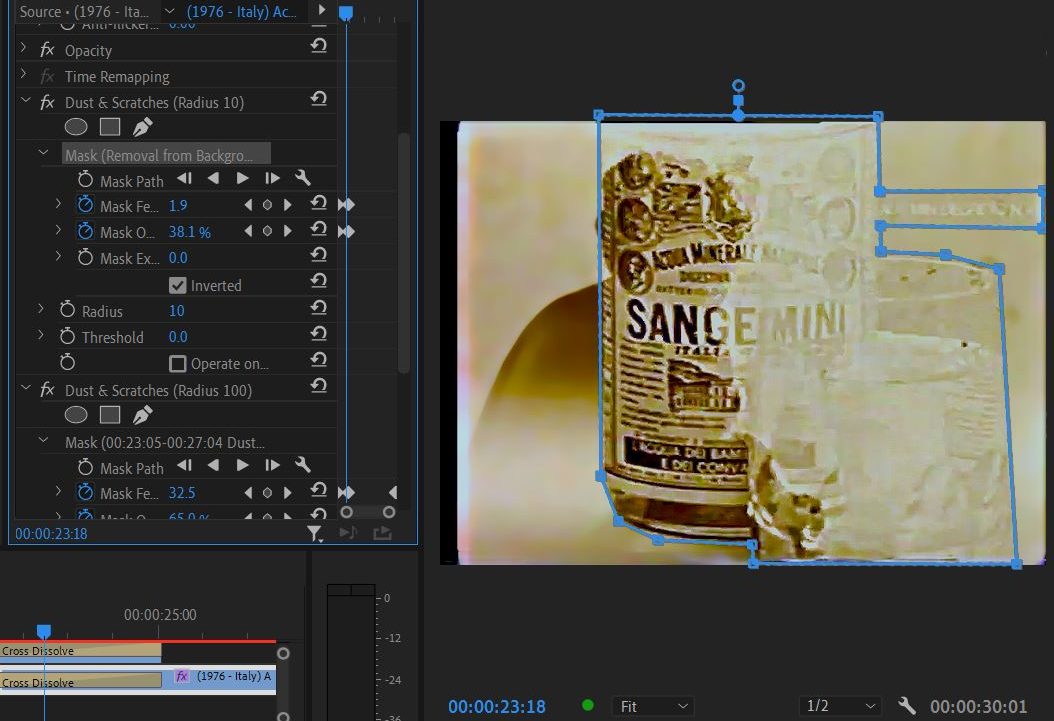Reset Dust & Scratches (Radius 10) effect
Viewport: 1054px width, 721px height.
(319, 99)
